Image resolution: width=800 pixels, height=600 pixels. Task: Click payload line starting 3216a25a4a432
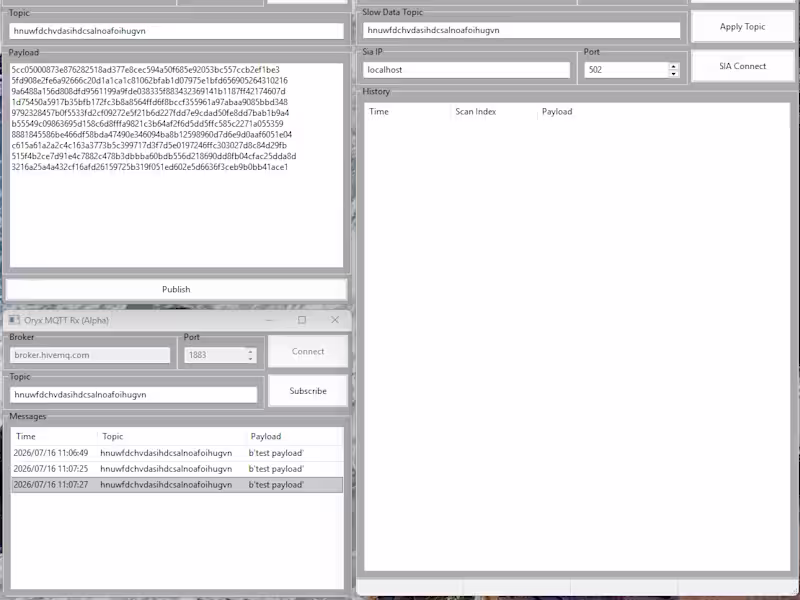point(149,167)
